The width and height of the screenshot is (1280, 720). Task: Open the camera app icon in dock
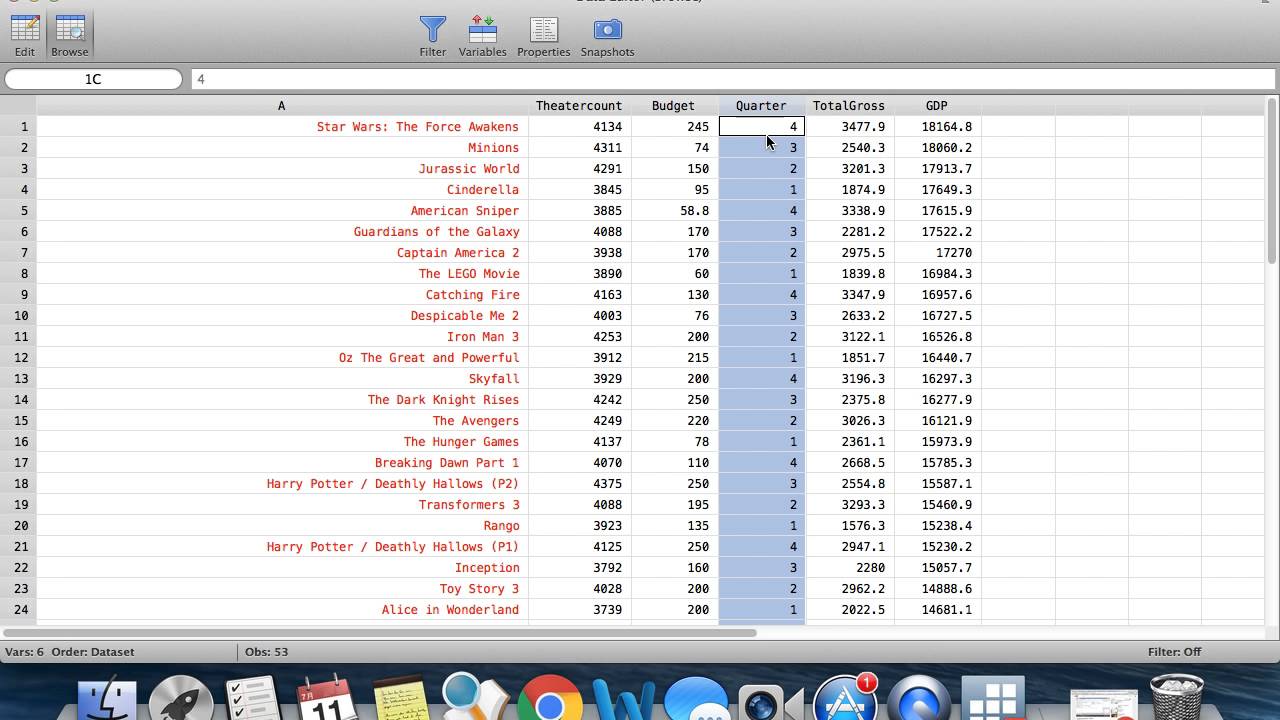[x=770, y=699]
